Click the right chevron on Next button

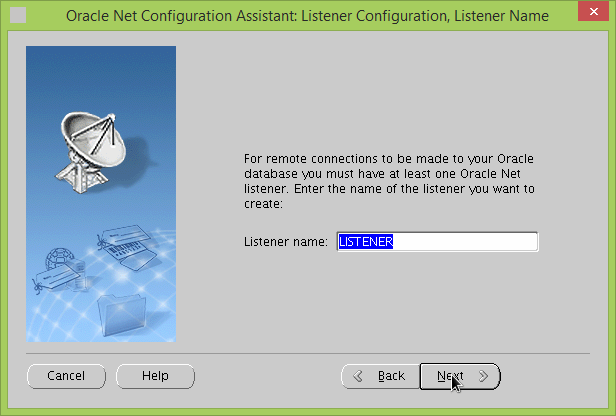click(484, 377)
